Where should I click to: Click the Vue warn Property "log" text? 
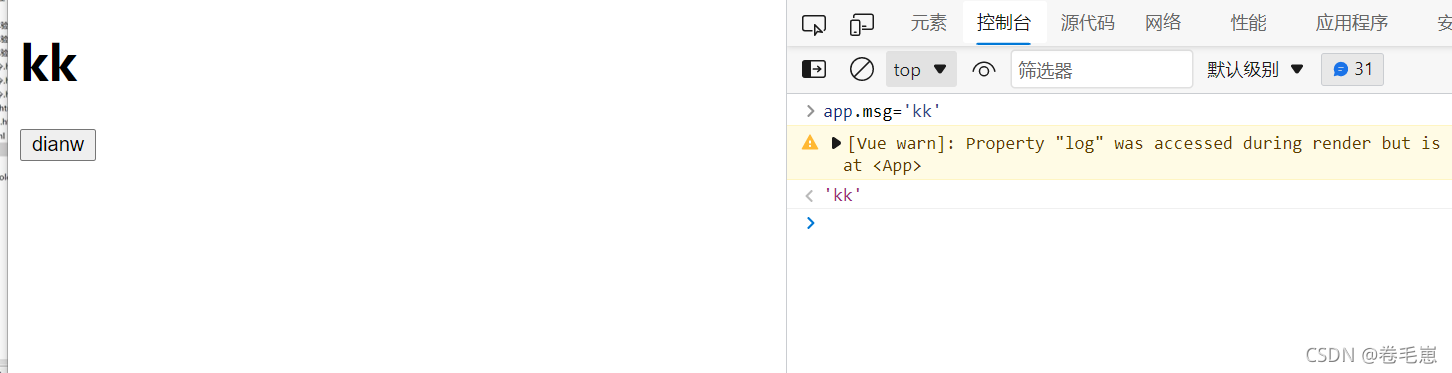[x=1143, y=143]
